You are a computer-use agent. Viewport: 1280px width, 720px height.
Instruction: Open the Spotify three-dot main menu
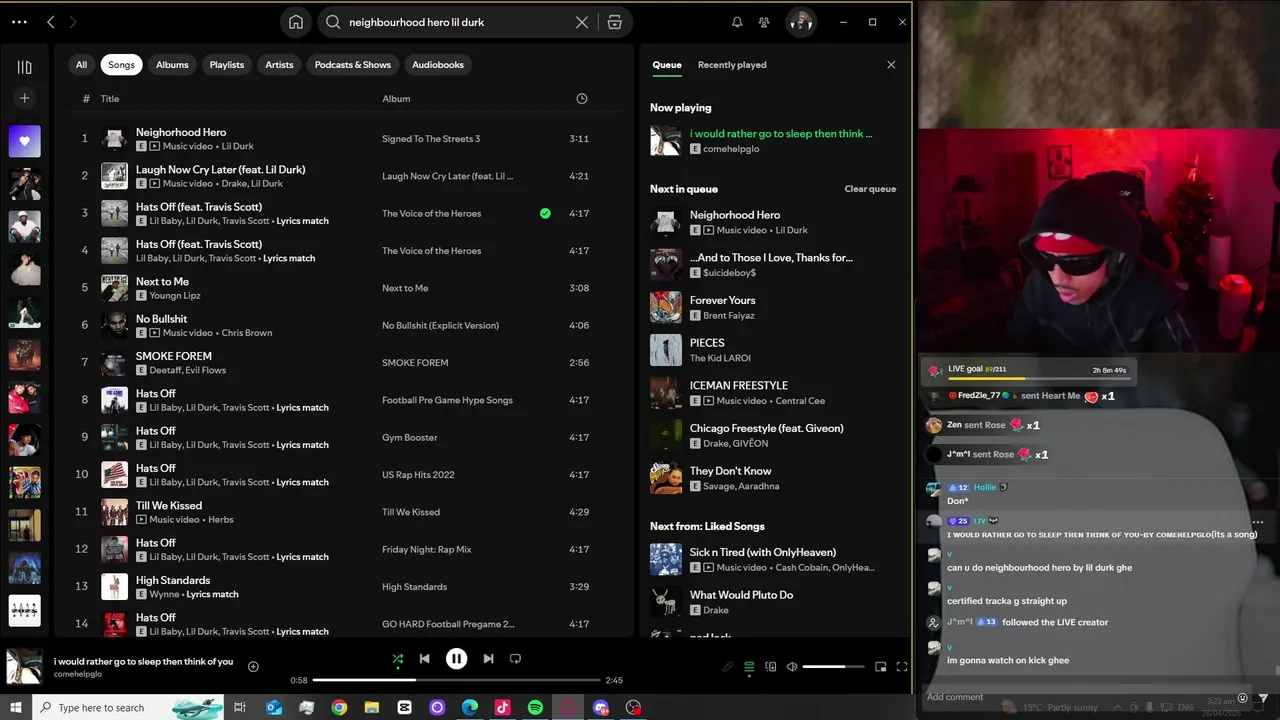19,22
